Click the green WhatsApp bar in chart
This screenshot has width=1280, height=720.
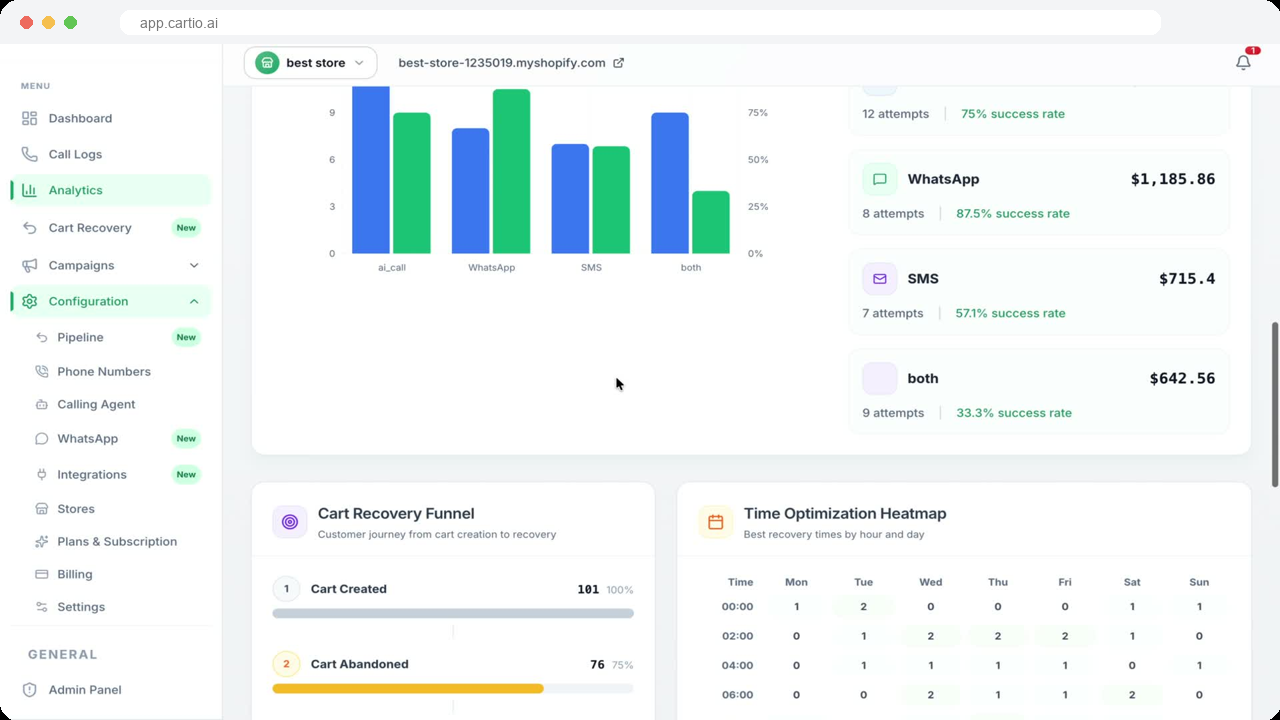click(x=511, y=171)
